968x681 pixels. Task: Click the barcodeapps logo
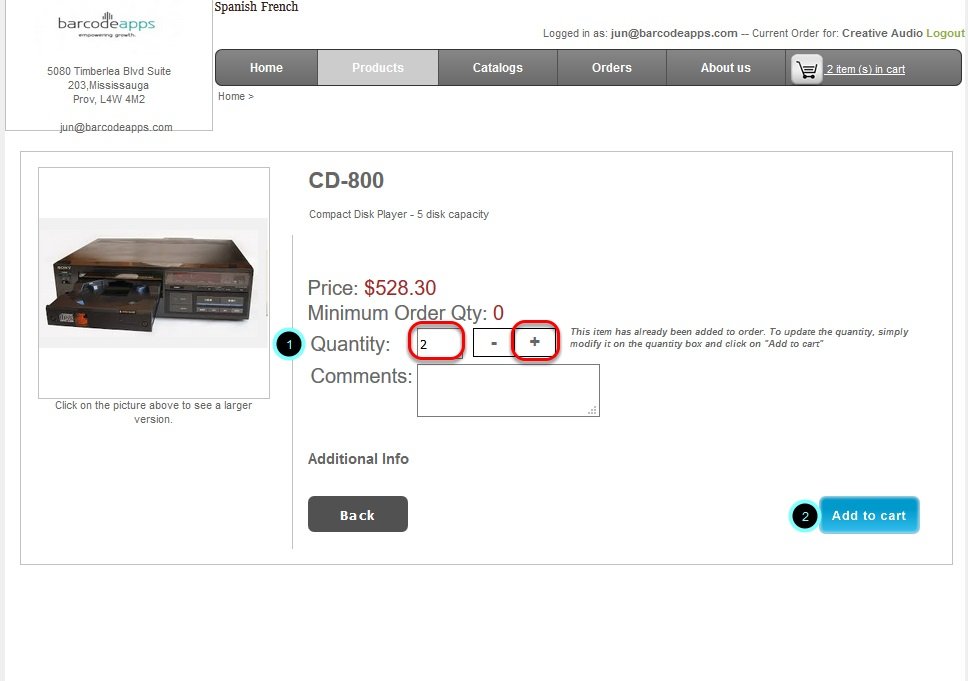coord(106,25)
